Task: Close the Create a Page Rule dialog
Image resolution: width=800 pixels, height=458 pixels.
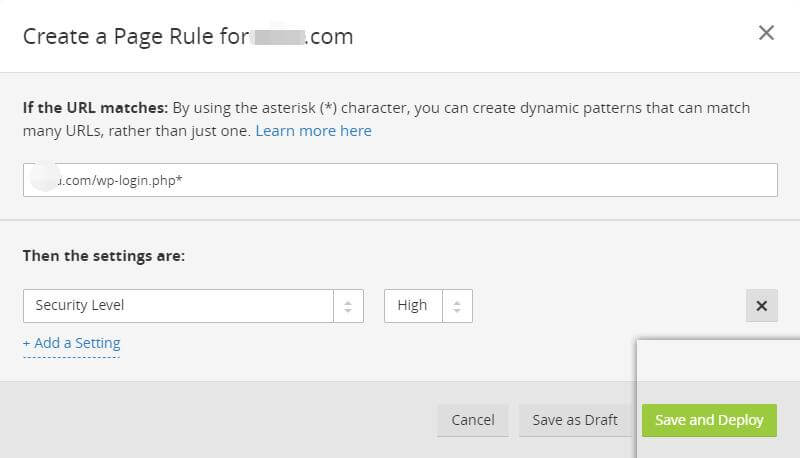Action: tap(766, 33)
